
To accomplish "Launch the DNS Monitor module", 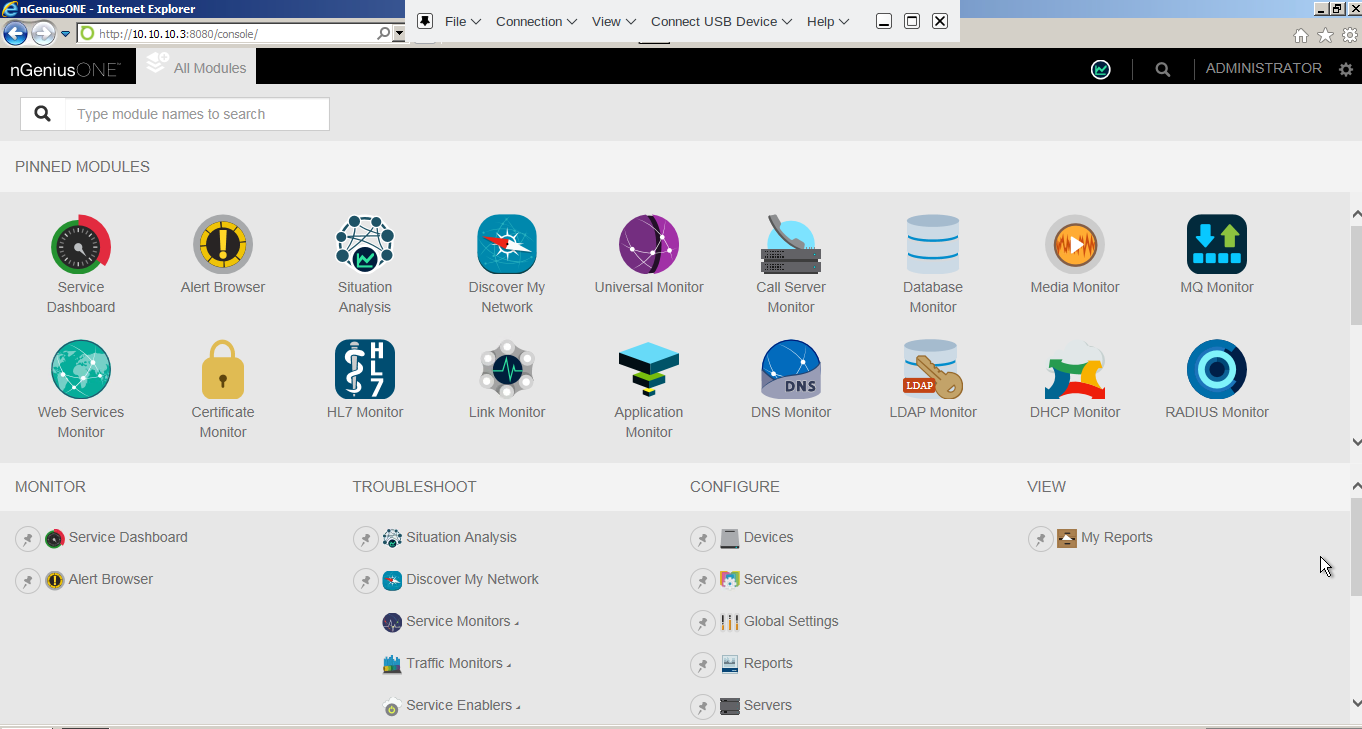I will coord(791,370).
